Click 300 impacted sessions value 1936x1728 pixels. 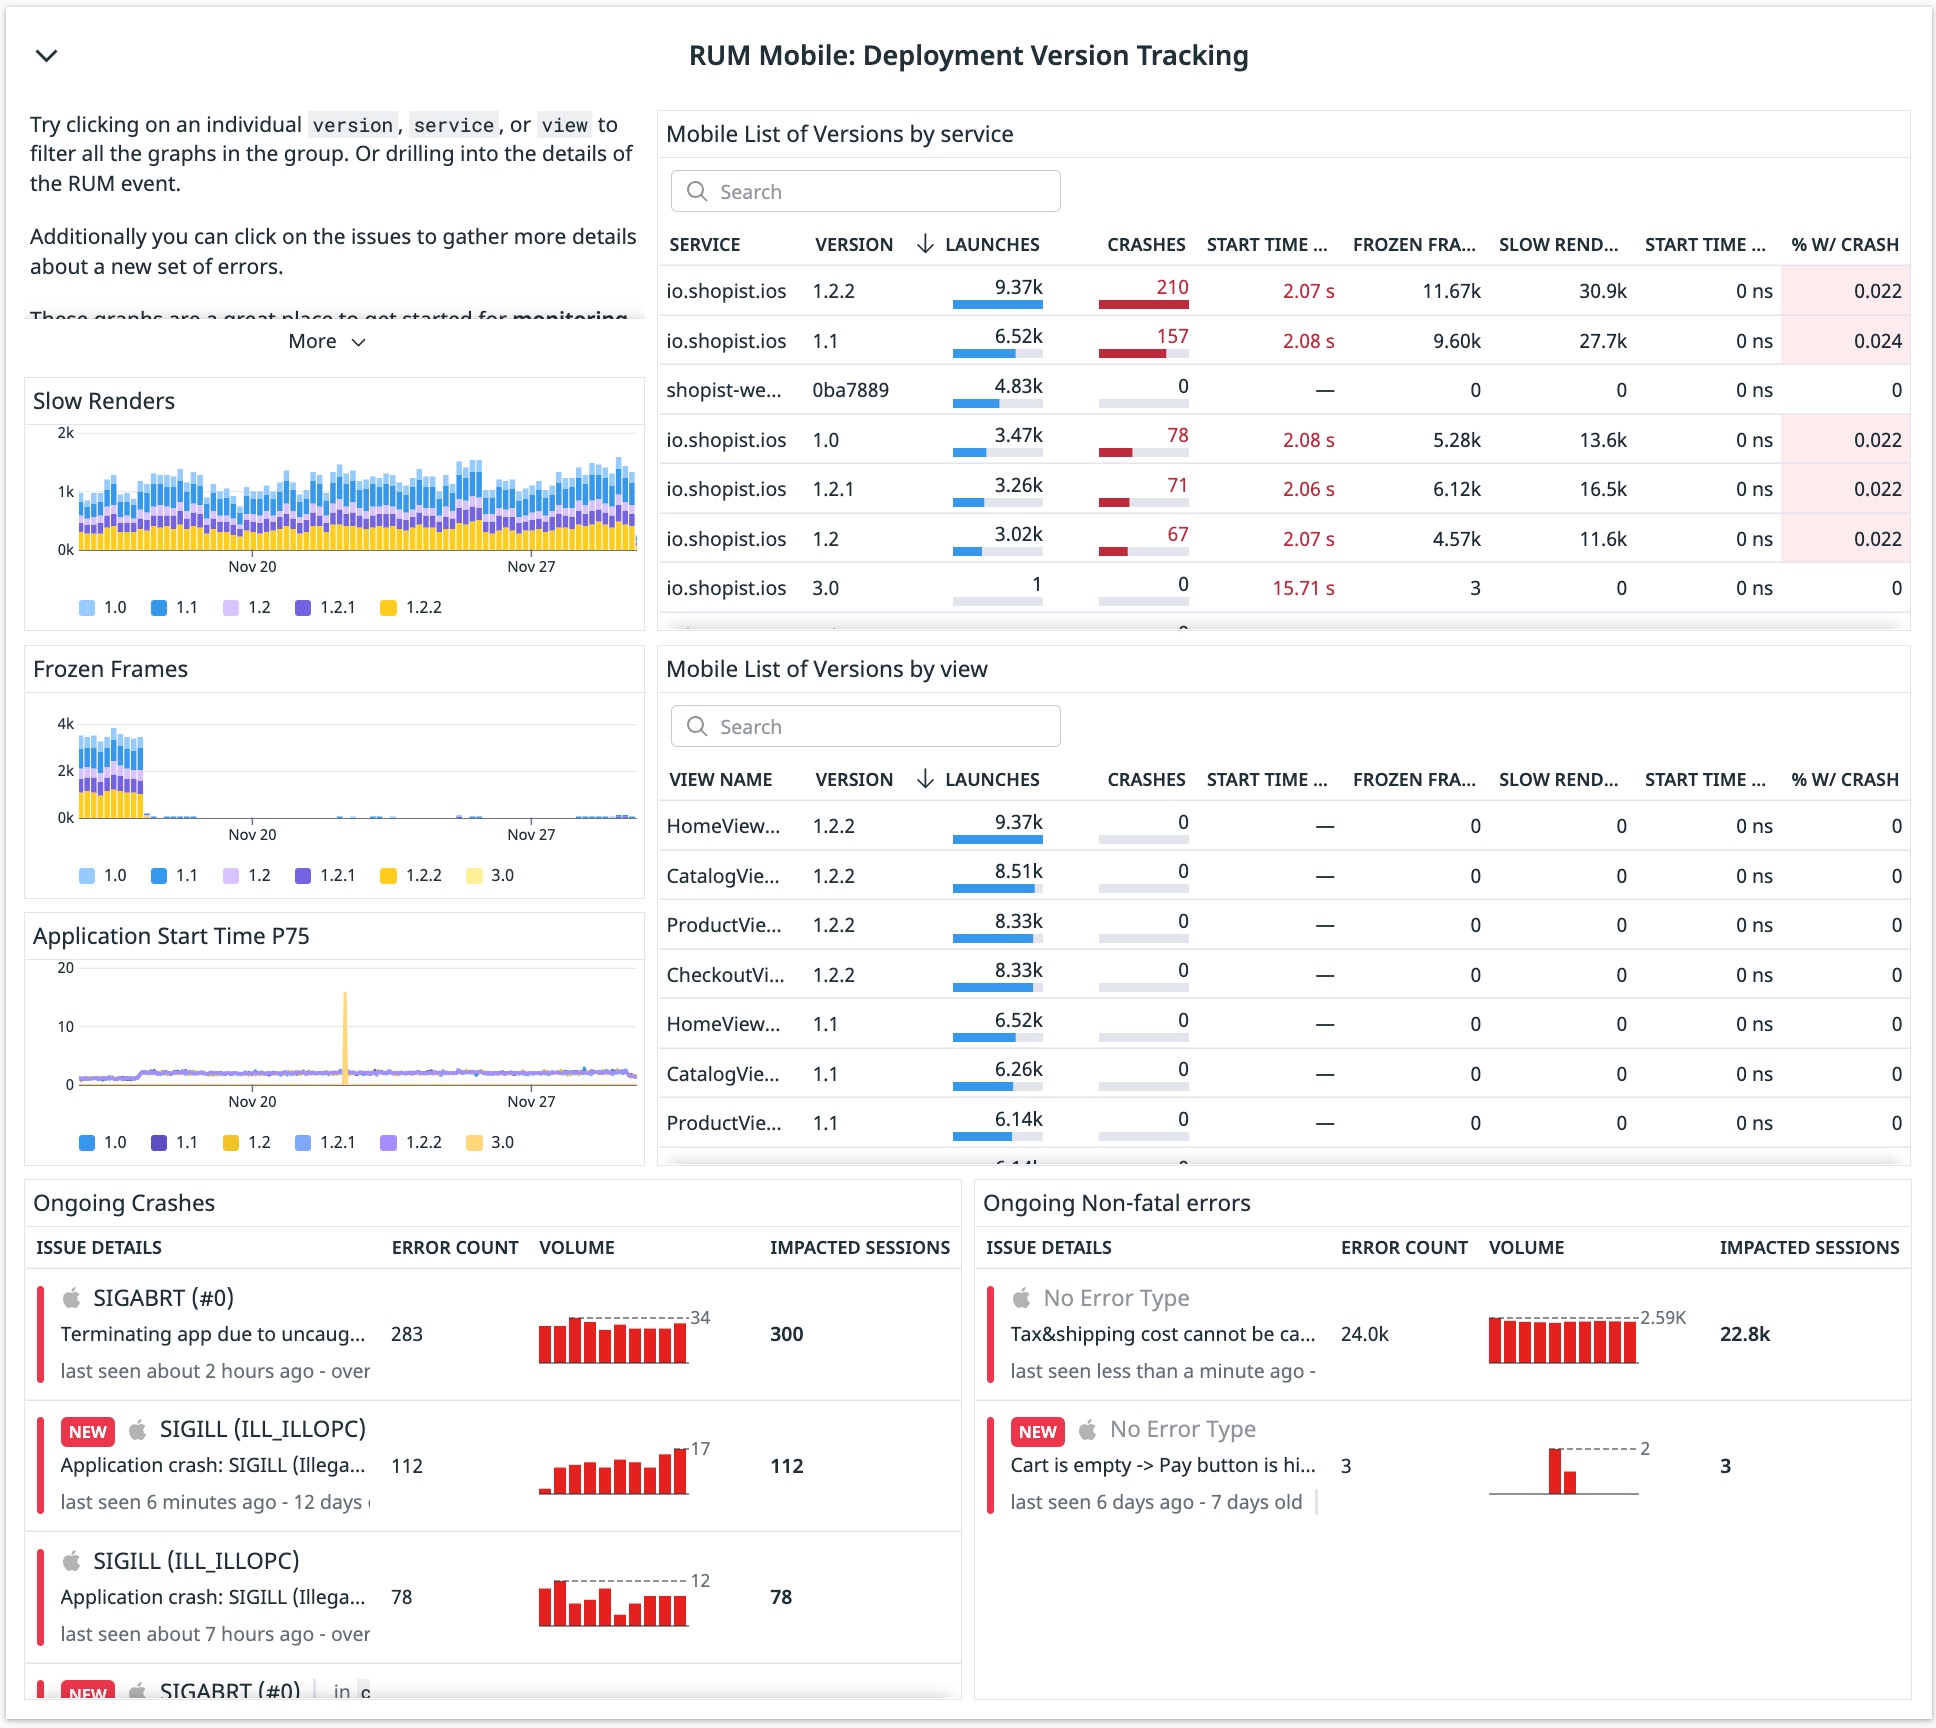point(787,1334)
